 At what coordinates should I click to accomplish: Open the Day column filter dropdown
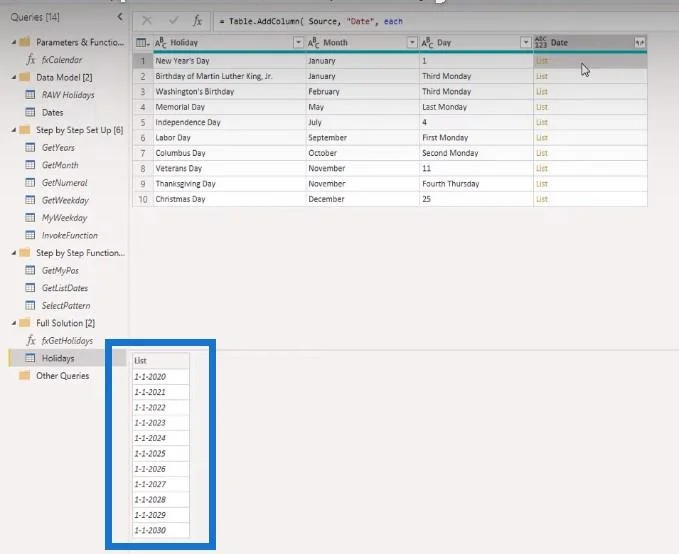coord(525,42)
